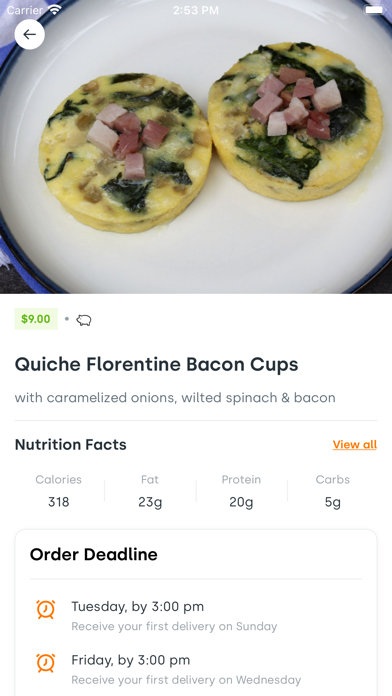Click the battery indicator icon
392x696 pixels.
[x=375, y=10]
